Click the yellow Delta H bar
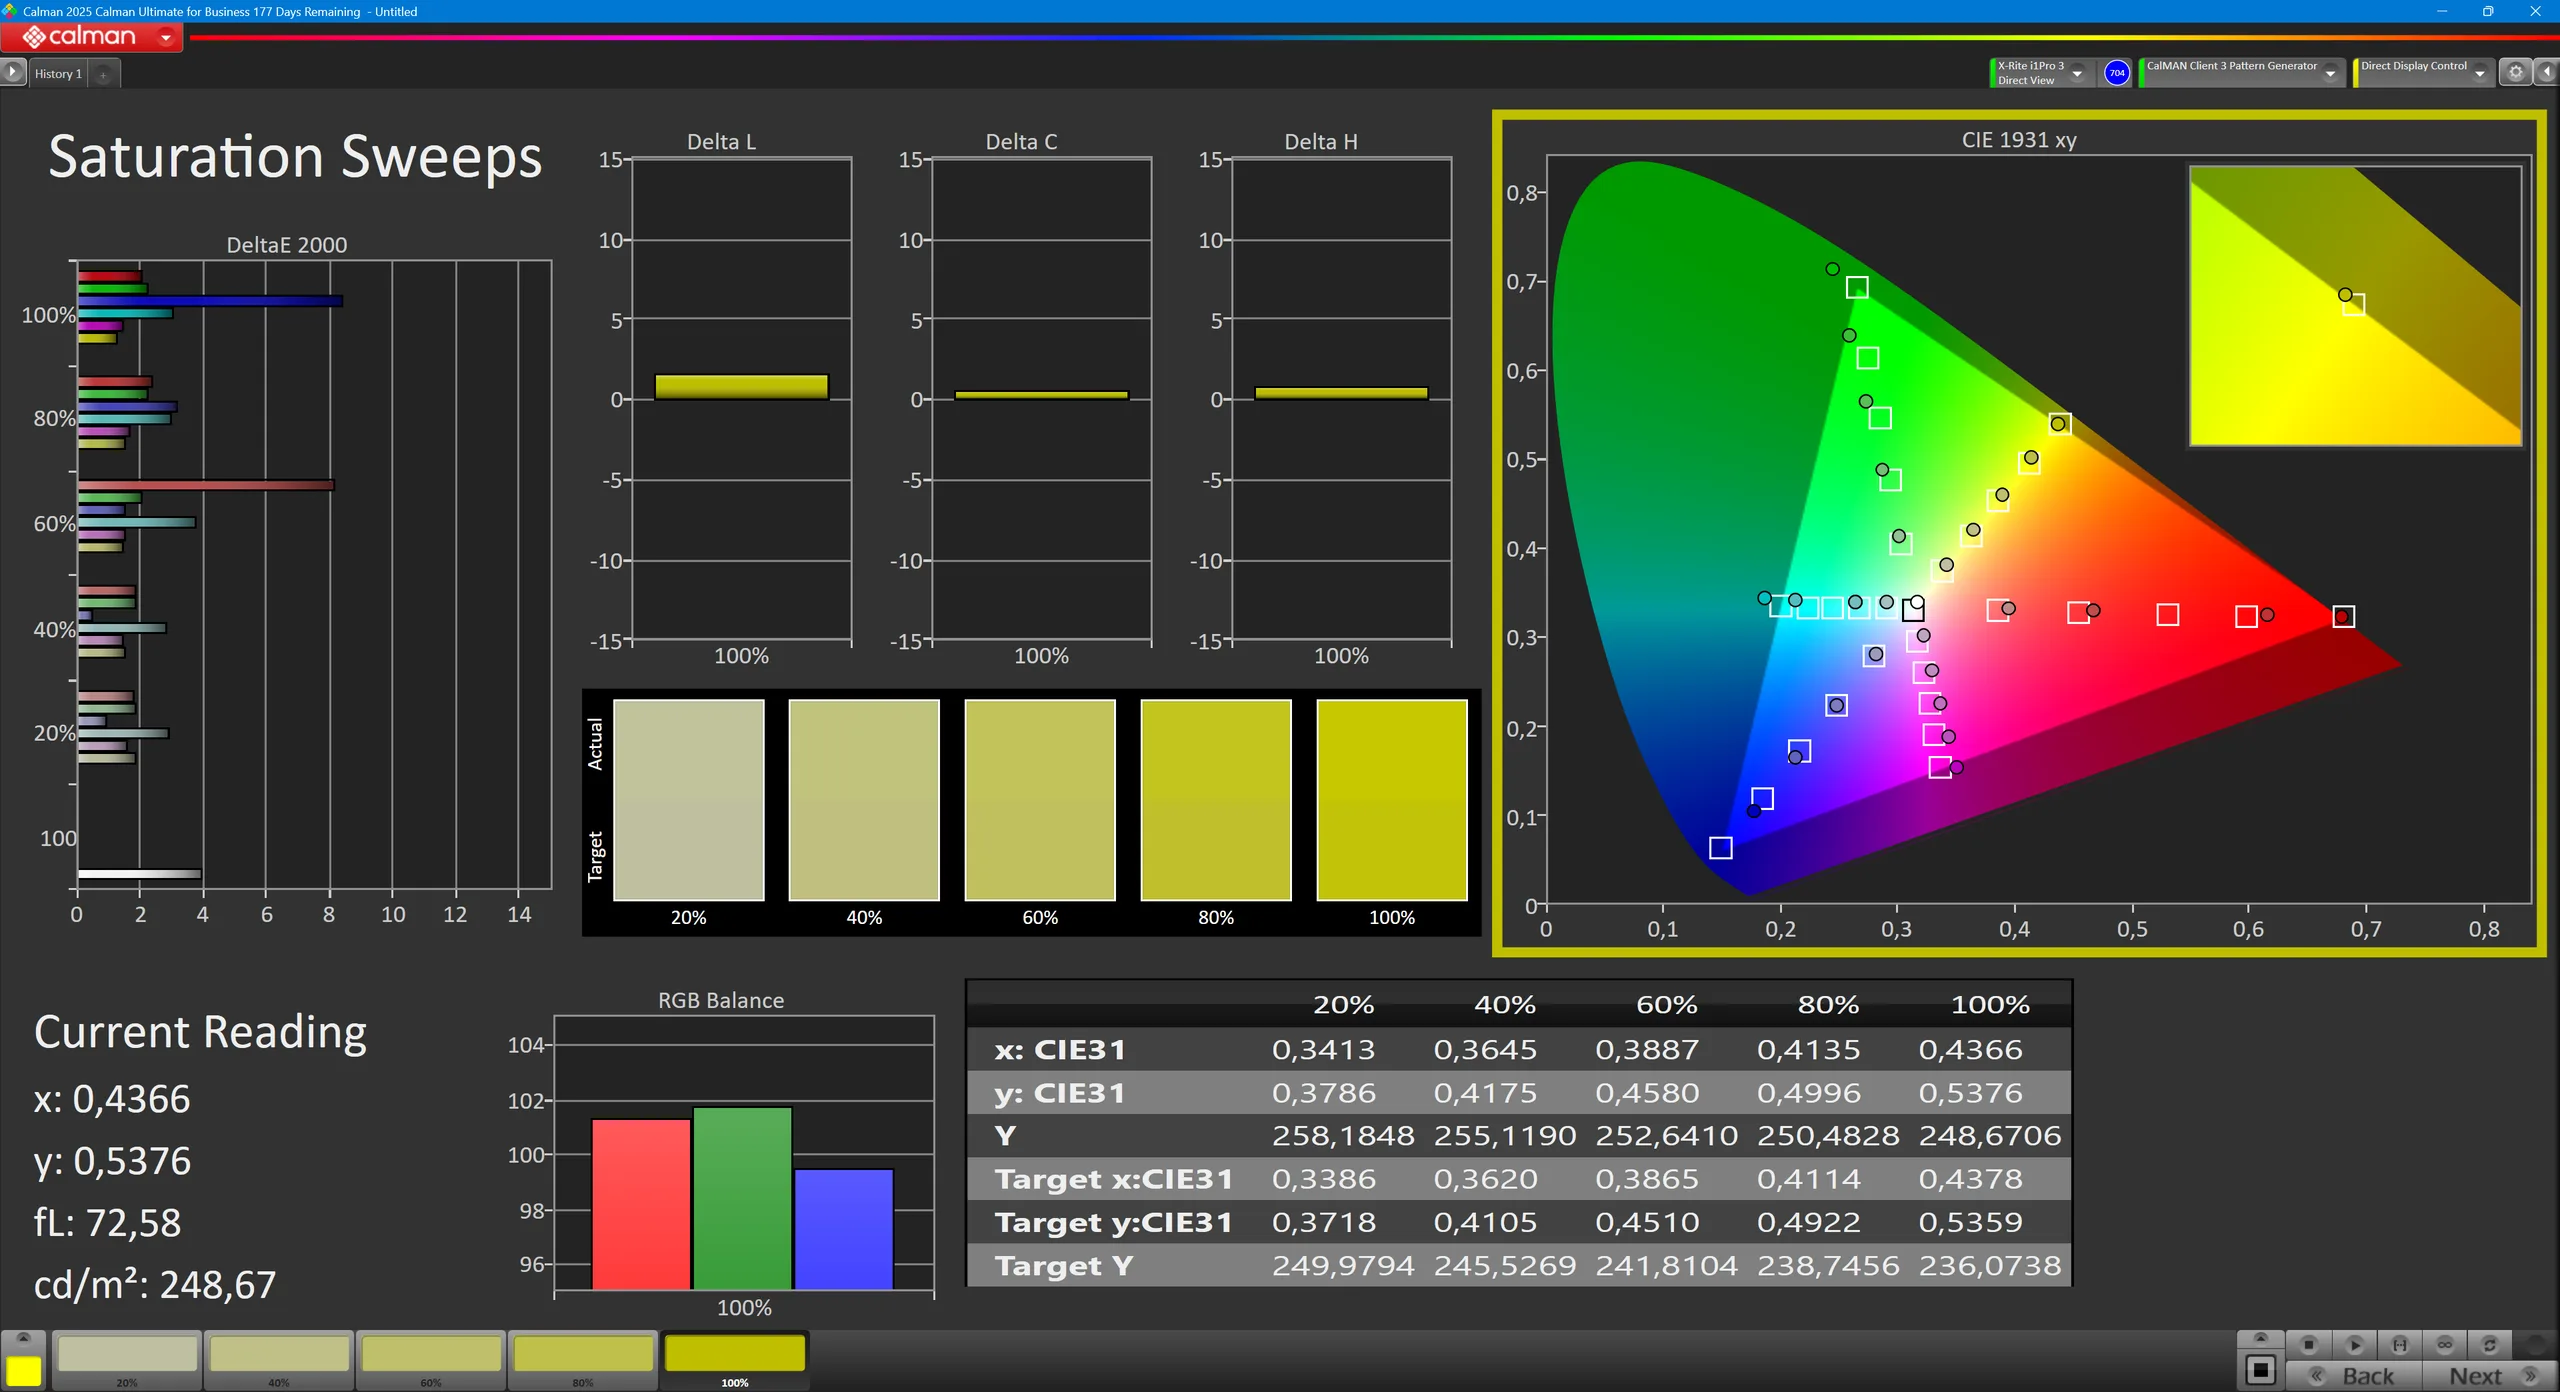 point(1341,393)
